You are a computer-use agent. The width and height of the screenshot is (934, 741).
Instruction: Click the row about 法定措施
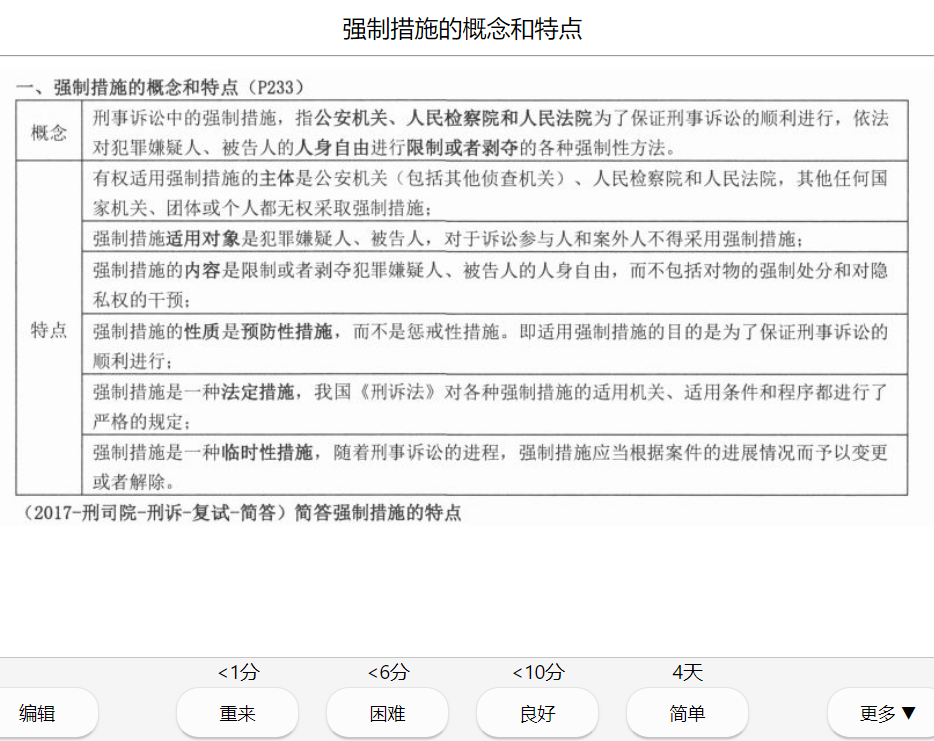pyautogui.click(x=494, y=406)
